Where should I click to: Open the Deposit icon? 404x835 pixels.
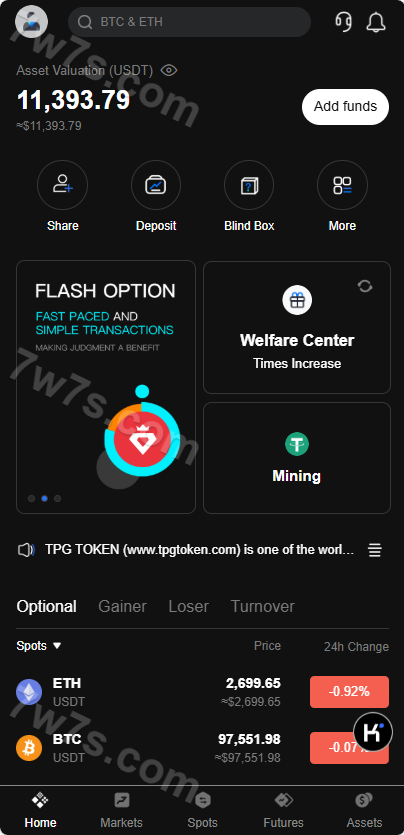156,185
